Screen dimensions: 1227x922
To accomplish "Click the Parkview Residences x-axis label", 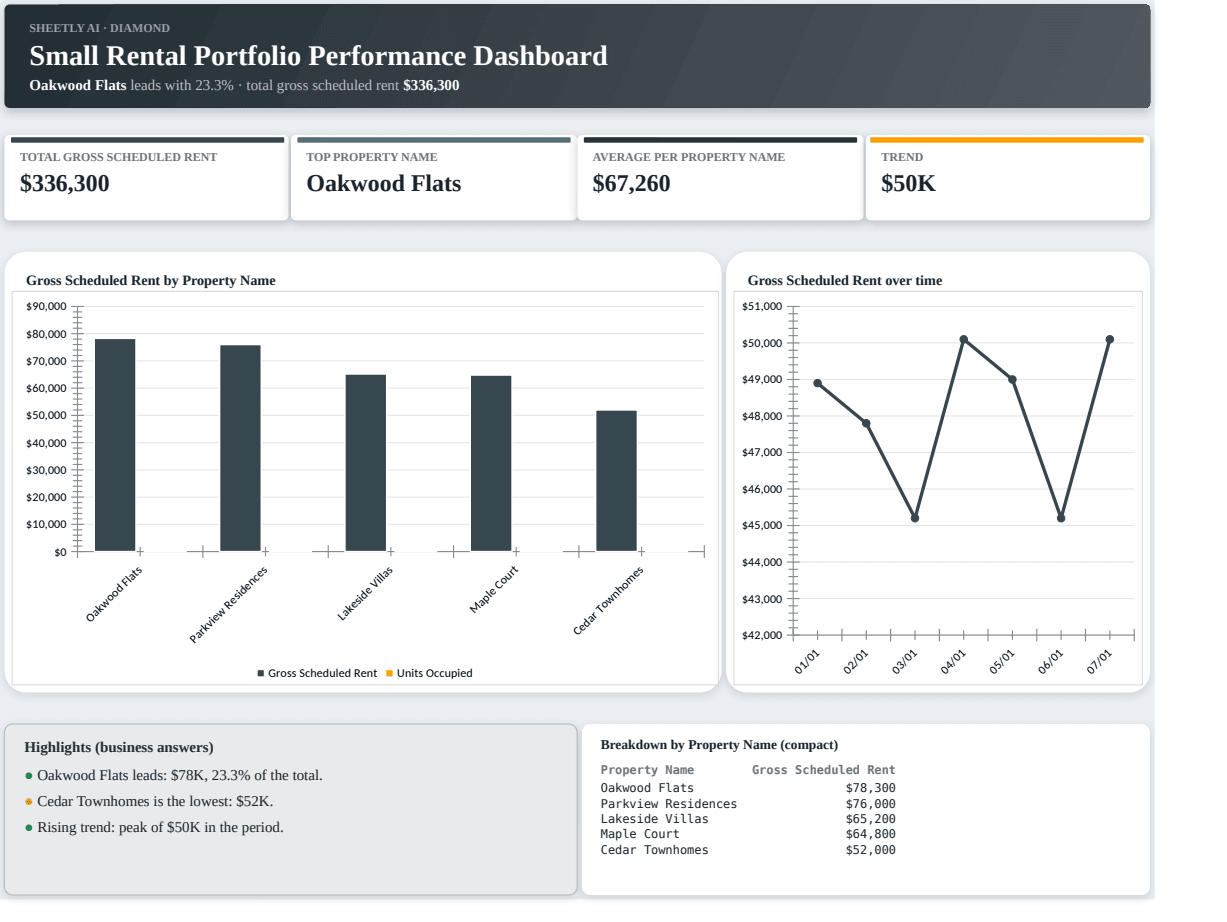I will 229,605.
